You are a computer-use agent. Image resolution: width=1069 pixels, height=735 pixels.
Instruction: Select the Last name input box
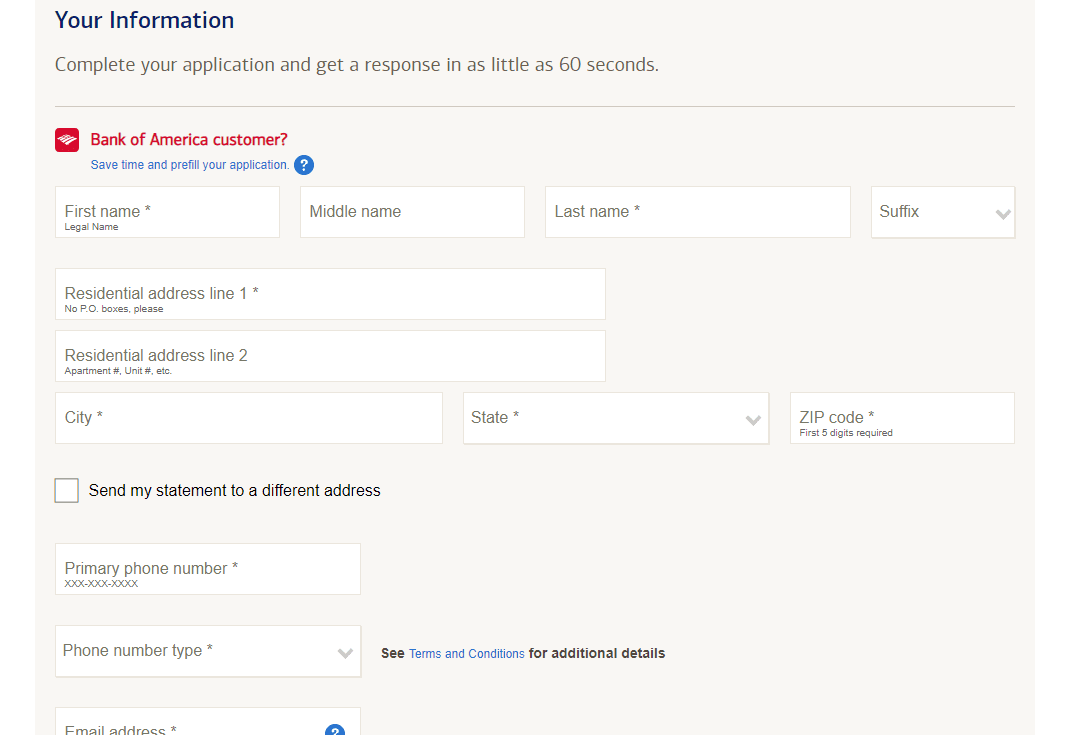(x=697, y=212)
